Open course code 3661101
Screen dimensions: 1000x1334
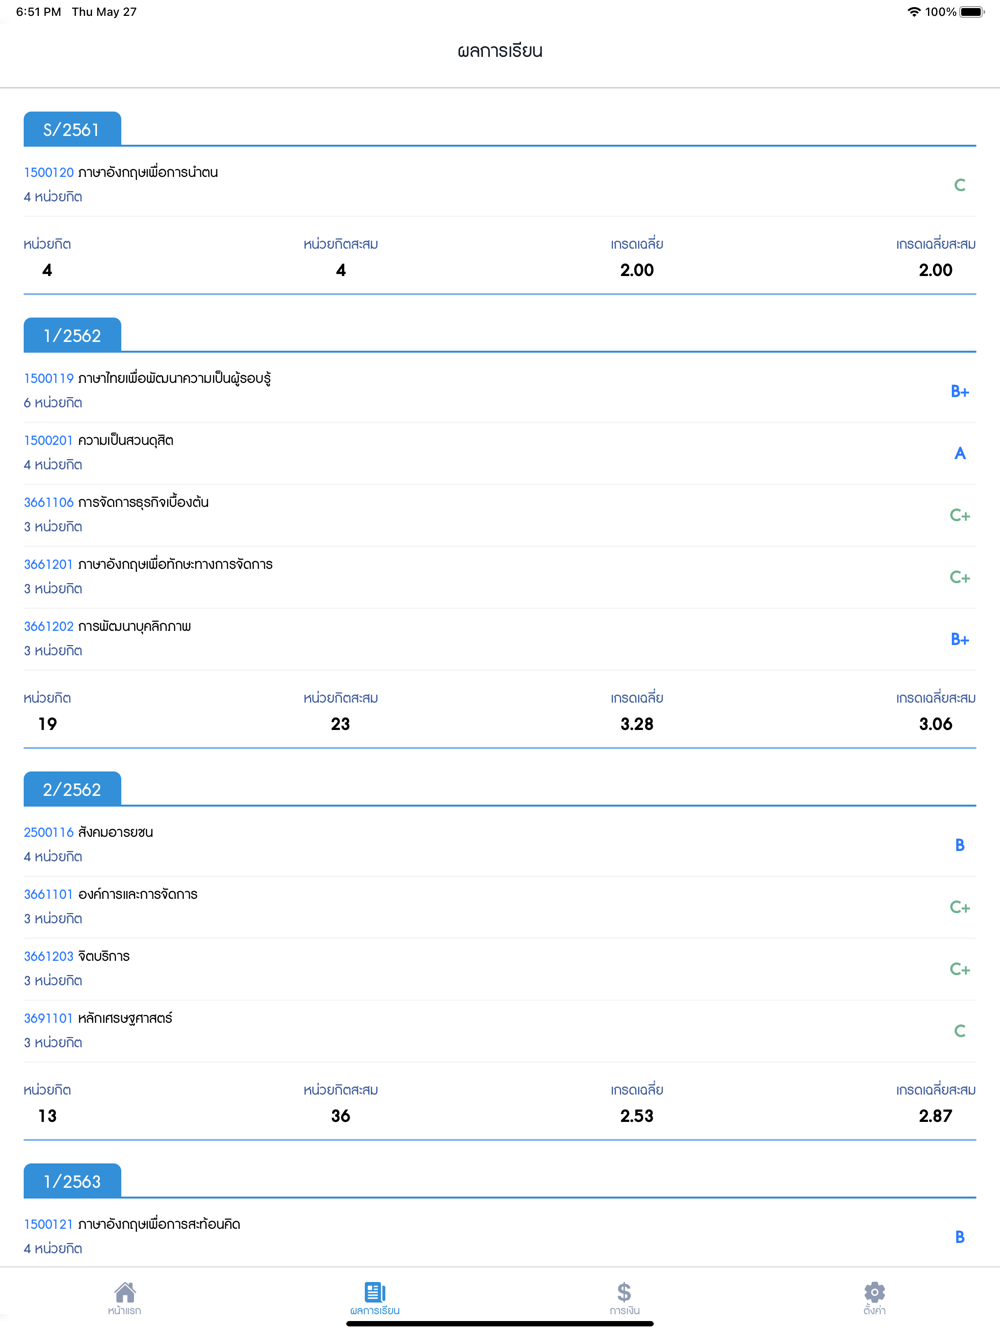pyautogui.click(x=49, y=894)
